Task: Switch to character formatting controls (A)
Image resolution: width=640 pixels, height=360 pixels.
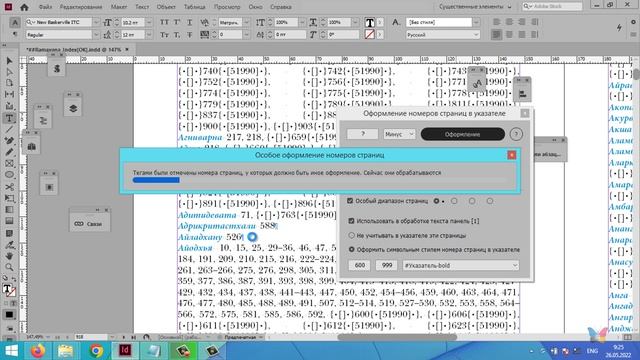Action: coord(15,22)
